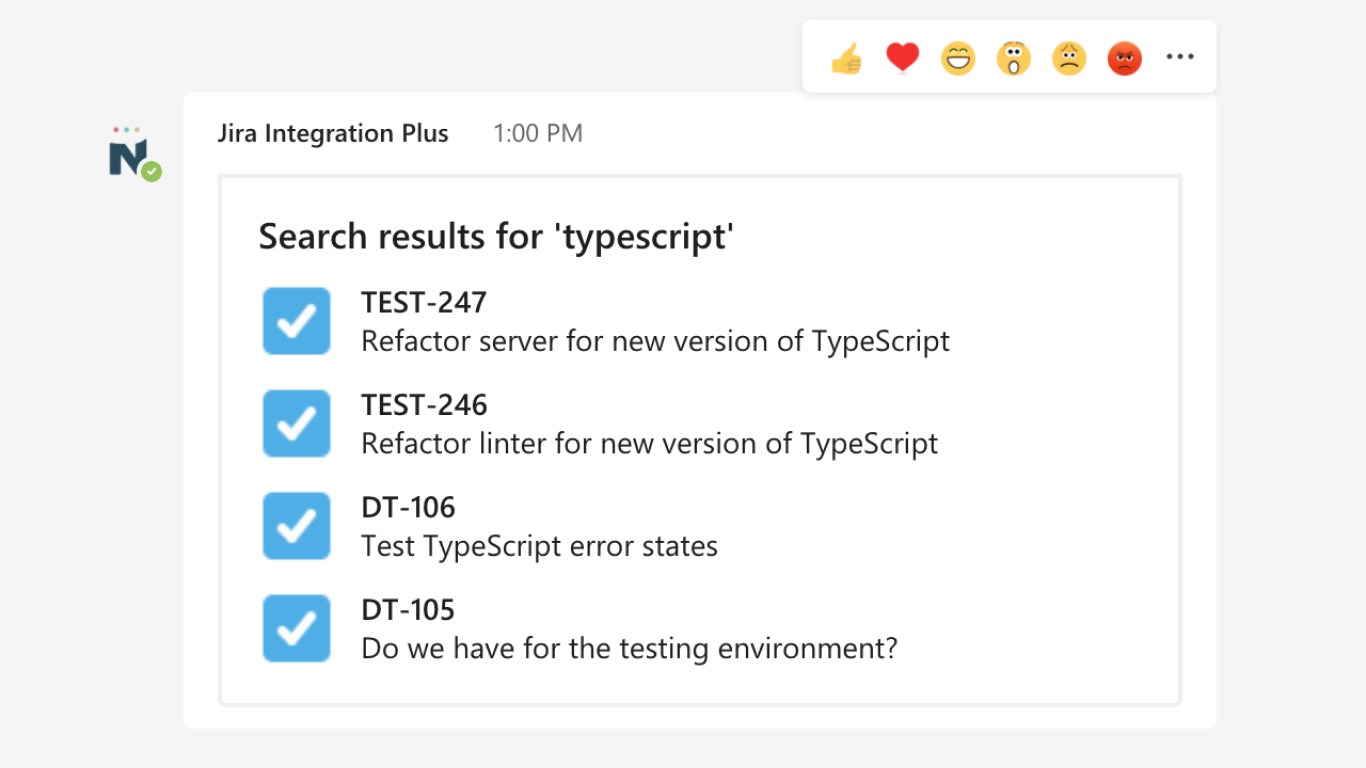The height and width of the screenshot is (768, 1366).
Task: Click the DT-106 task checkmark icon
Action: (x=296, y=526)
